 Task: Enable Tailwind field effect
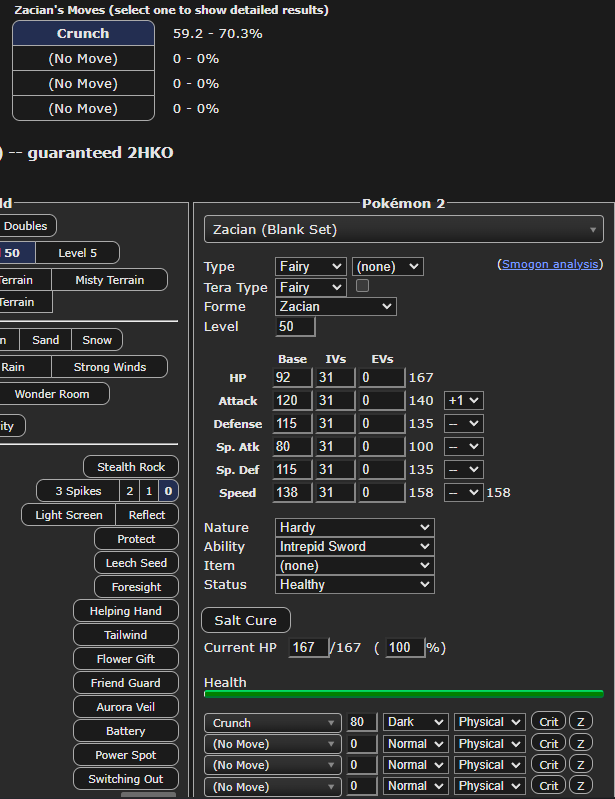coord(125,635)
